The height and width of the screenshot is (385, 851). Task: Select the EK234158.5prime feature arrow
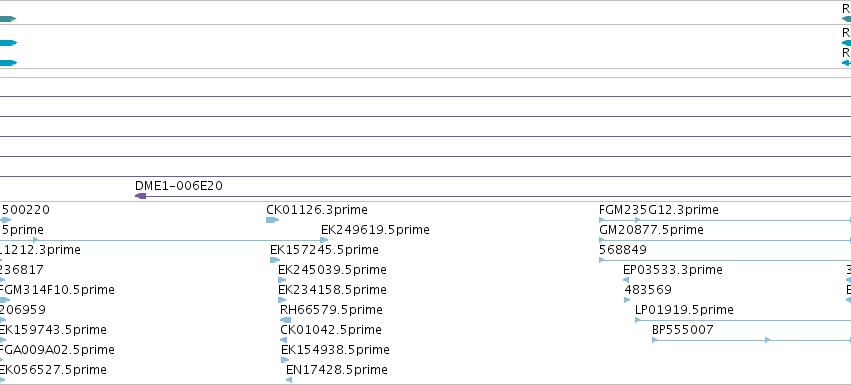point(282,300)
